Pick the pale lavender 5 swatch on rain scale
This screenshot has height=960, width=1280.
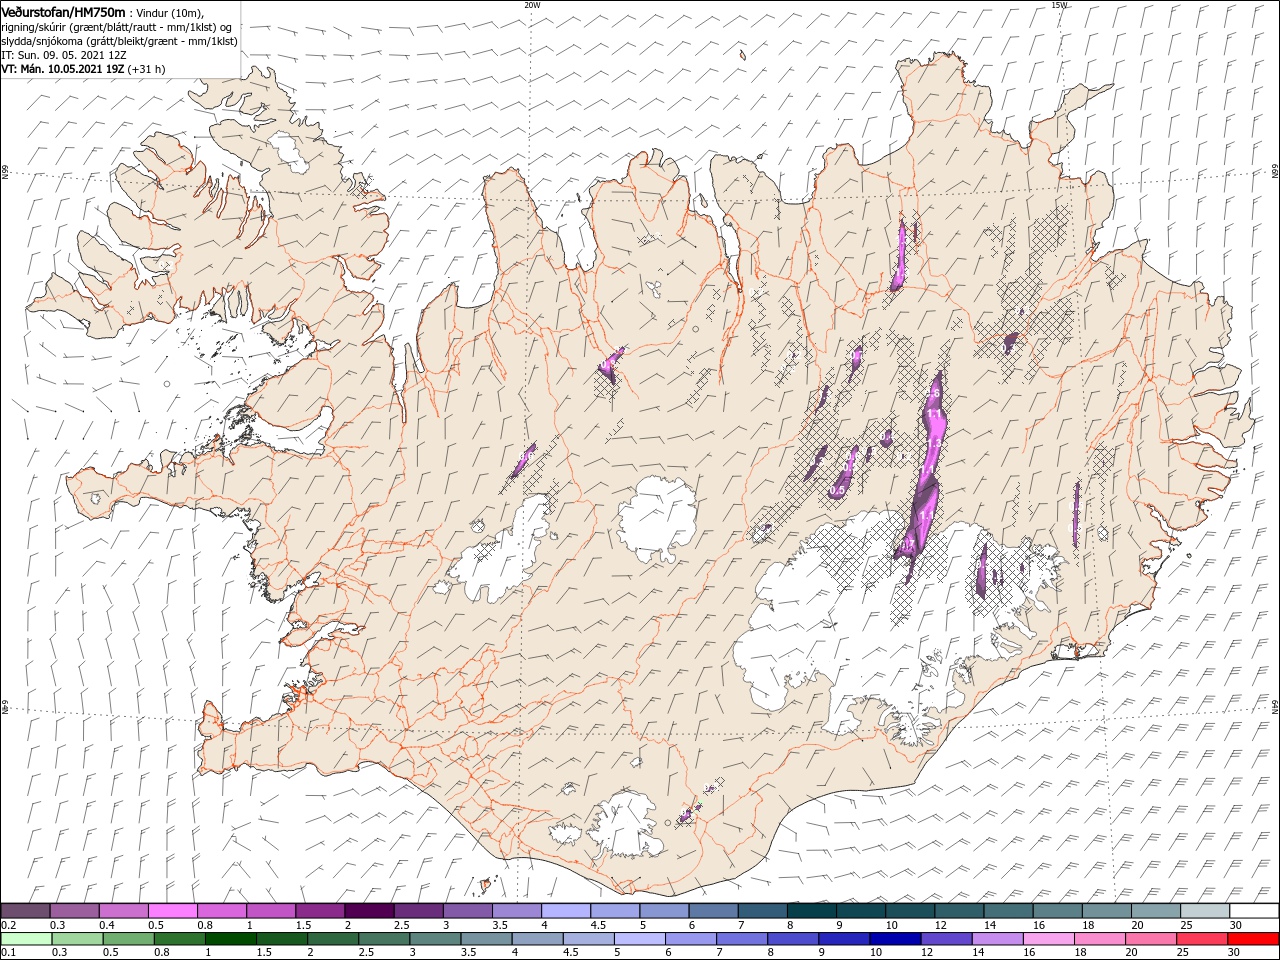640,939
